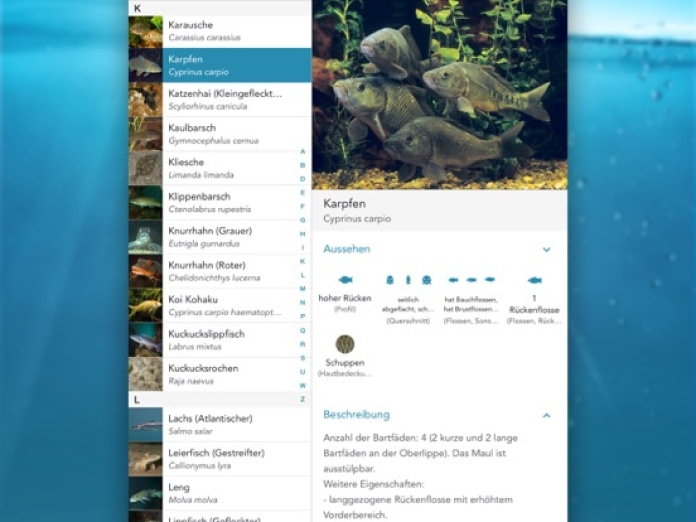This screenshot has height=522, width=696.
Task: Jump to letter Z in index
Action: pos(303,399)
